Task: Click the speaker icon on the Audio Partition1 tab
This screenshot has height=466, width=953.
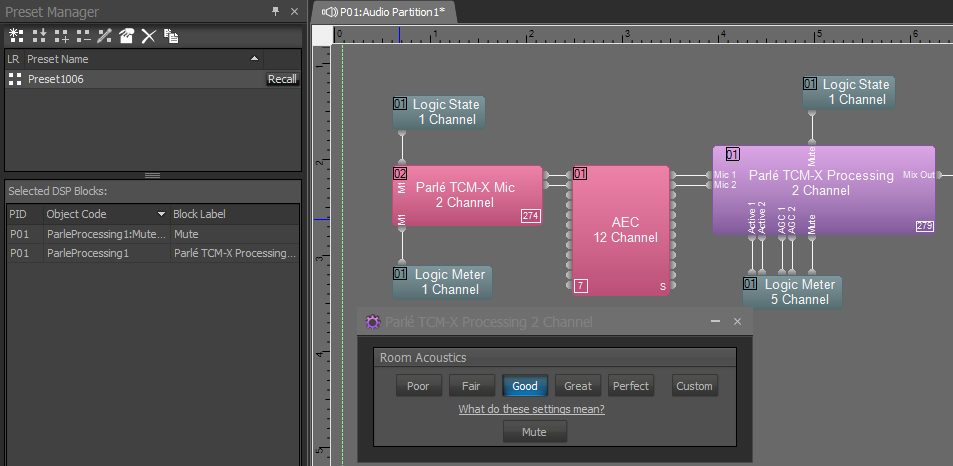Action: tap(329, 12)
